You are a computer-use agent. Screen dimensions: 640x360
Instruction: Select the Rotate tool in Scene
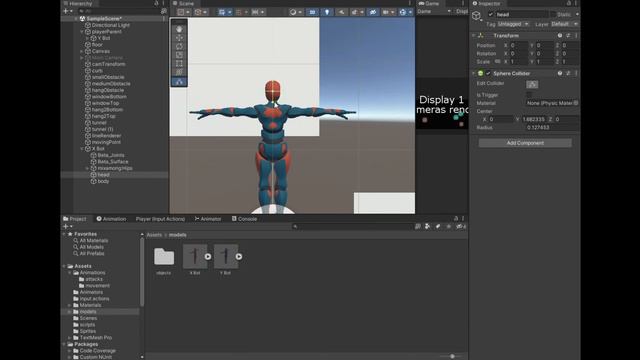(179, 47)
